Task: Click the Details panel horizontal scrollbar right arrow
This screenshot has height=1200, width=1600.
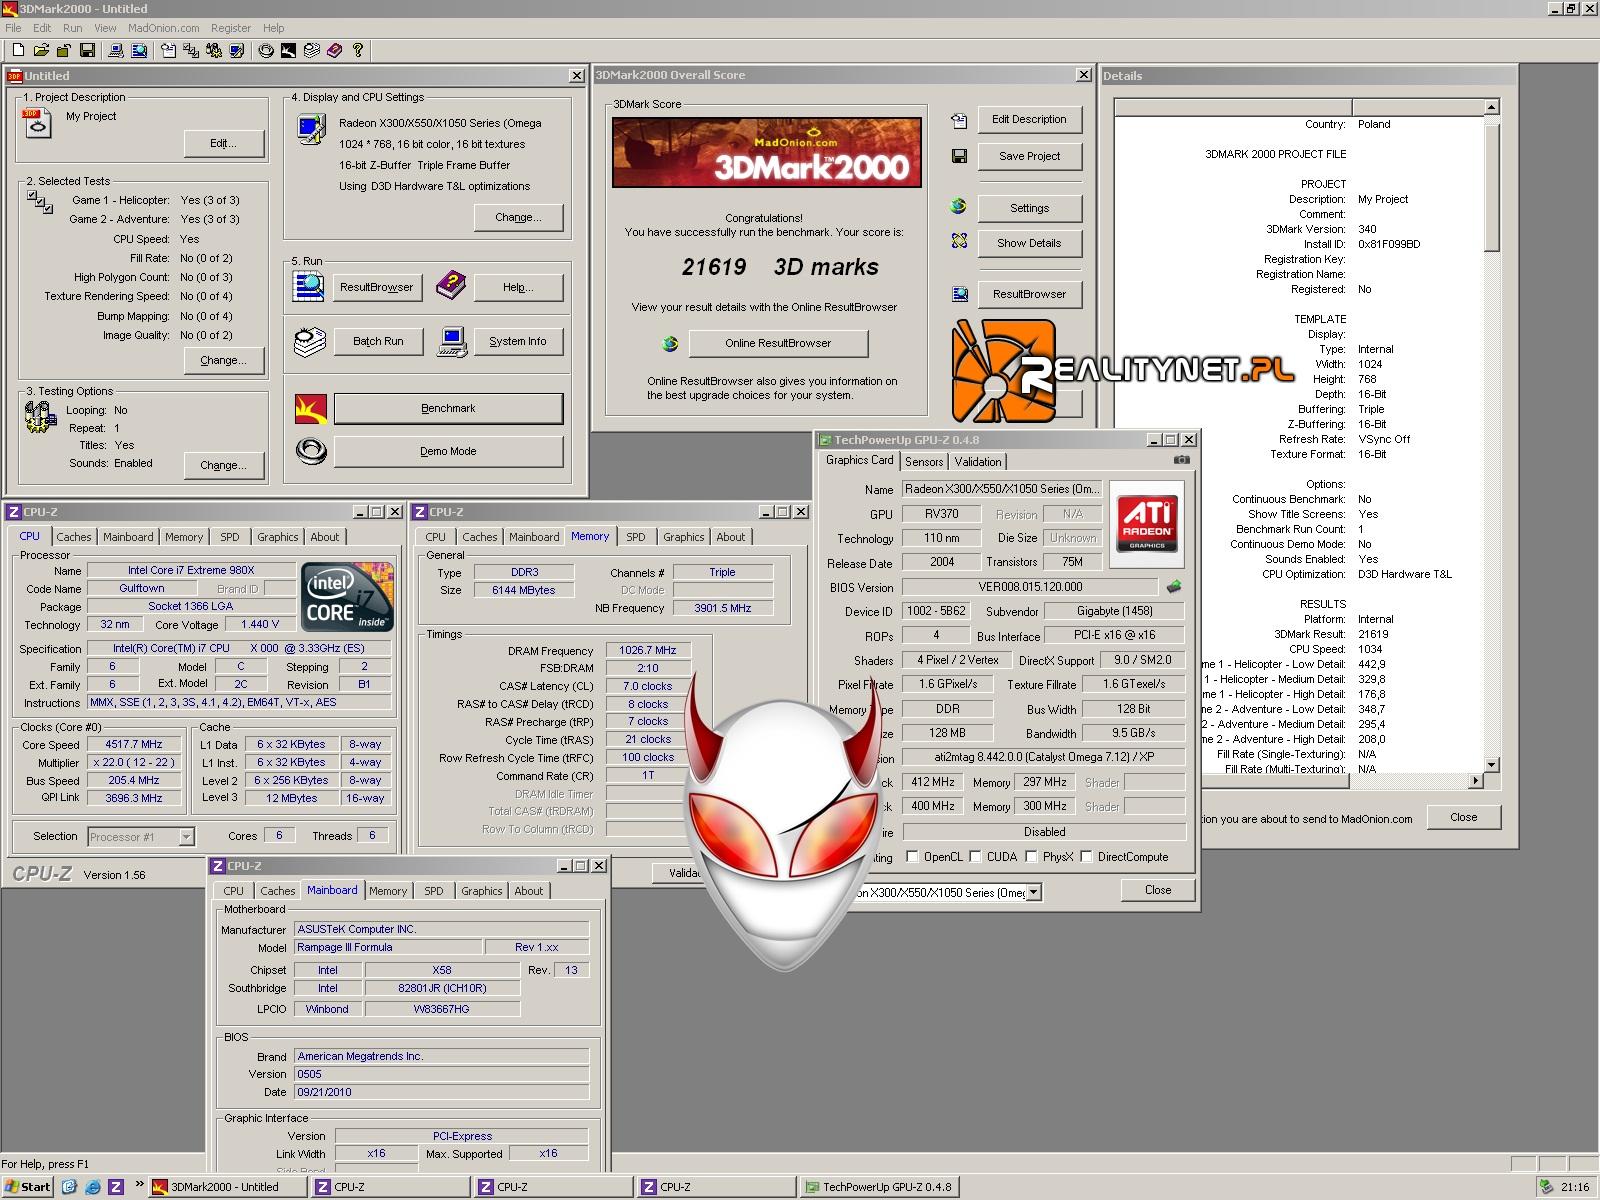Action: pyautogui.click(x=1476, y=780)
